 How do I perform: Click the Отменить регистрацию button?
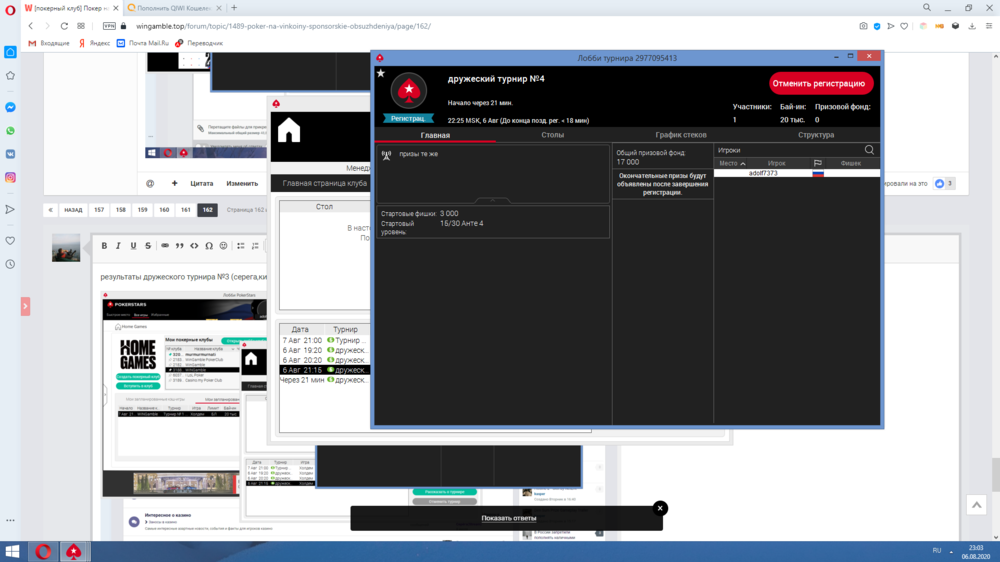[821, 84]
